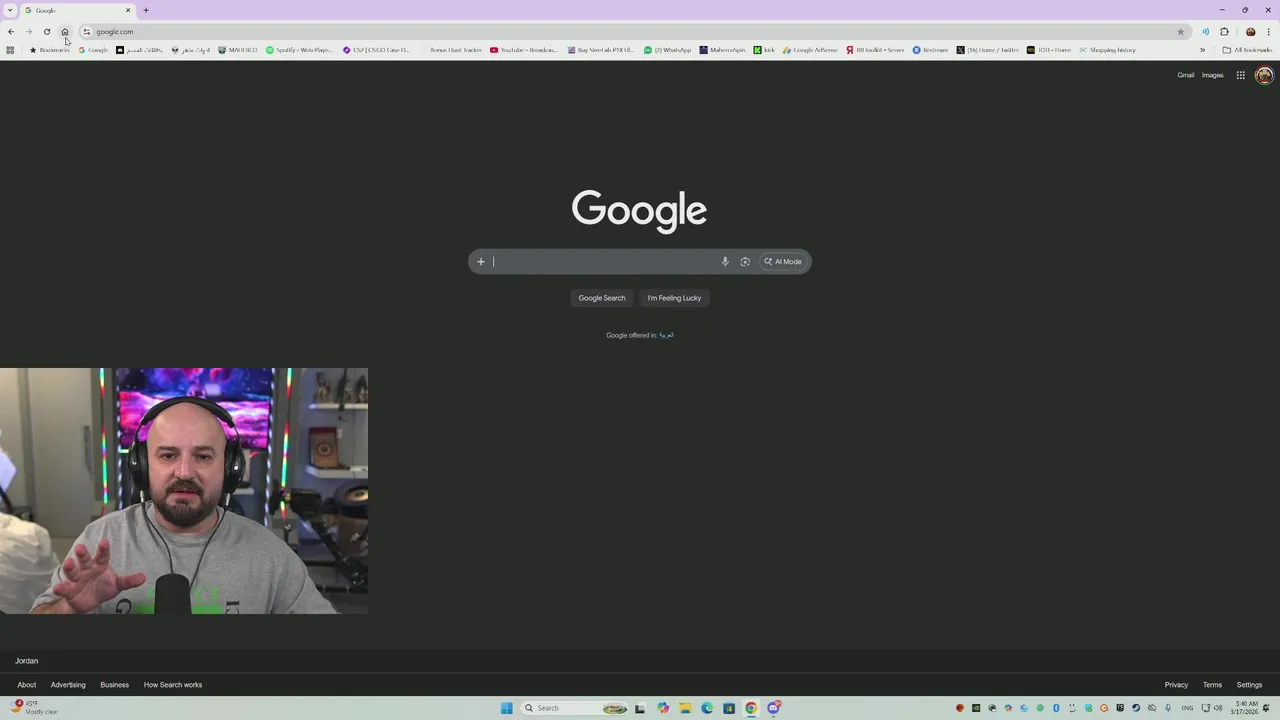Image resolution: width=1280 pixels, height=720 pixels.
Task: Open weather widget in taskbar
Action: [36, 708]
